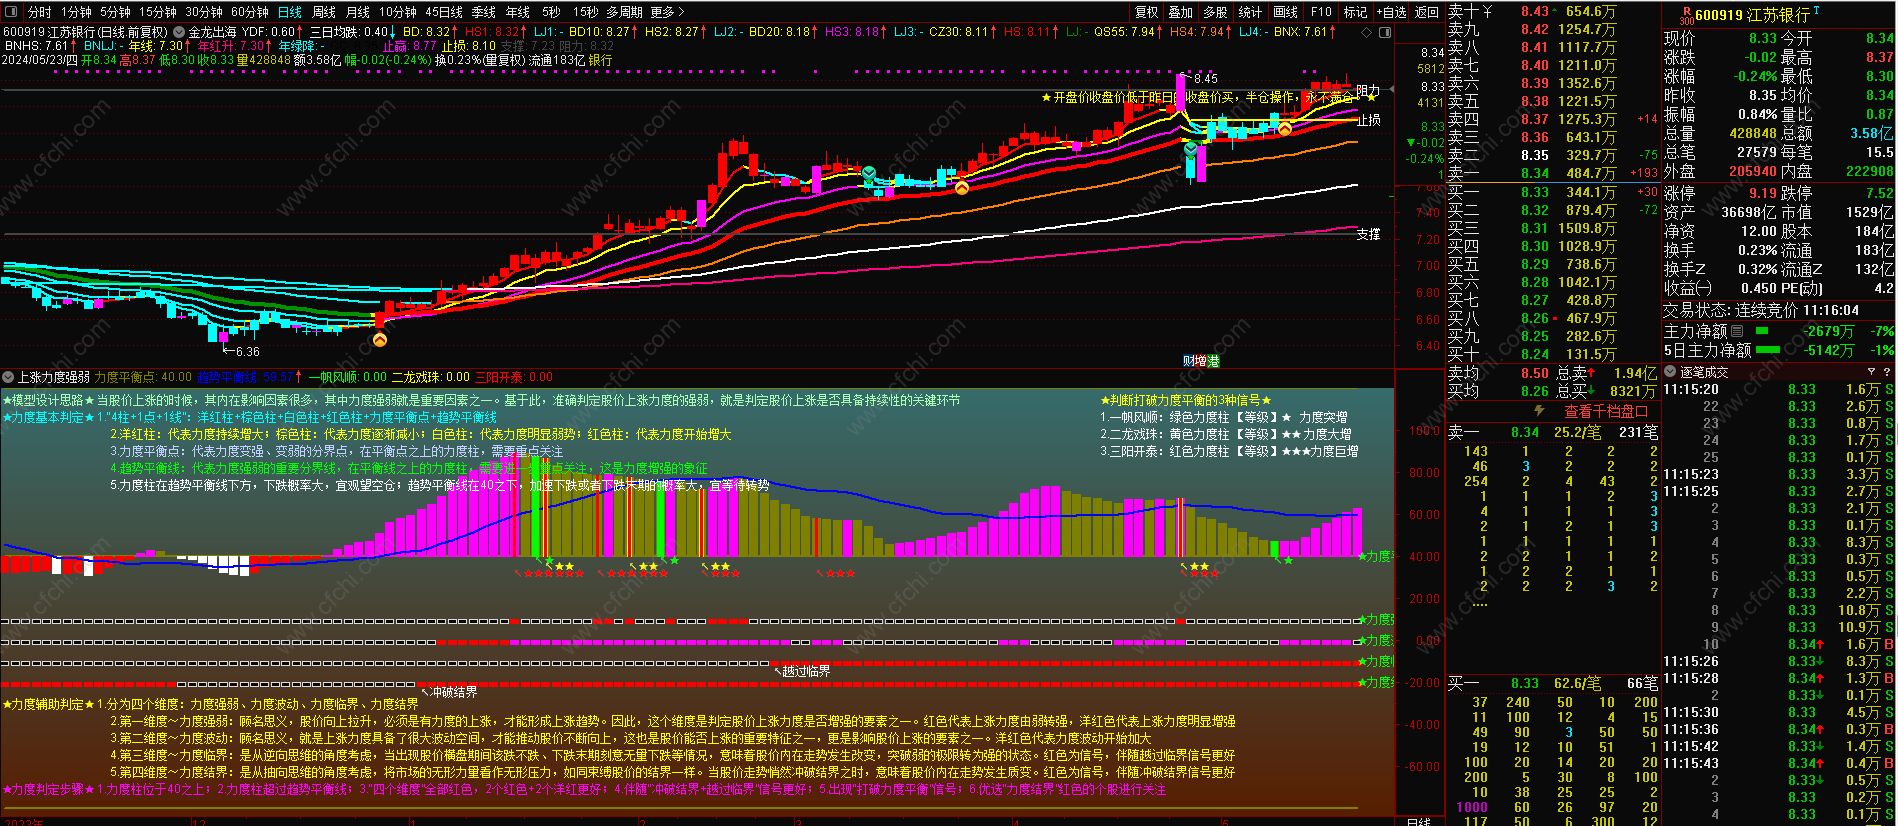Switch to 周线 weekly chart
This screenshot has width=1898, height=826.
tap(324, 12)
